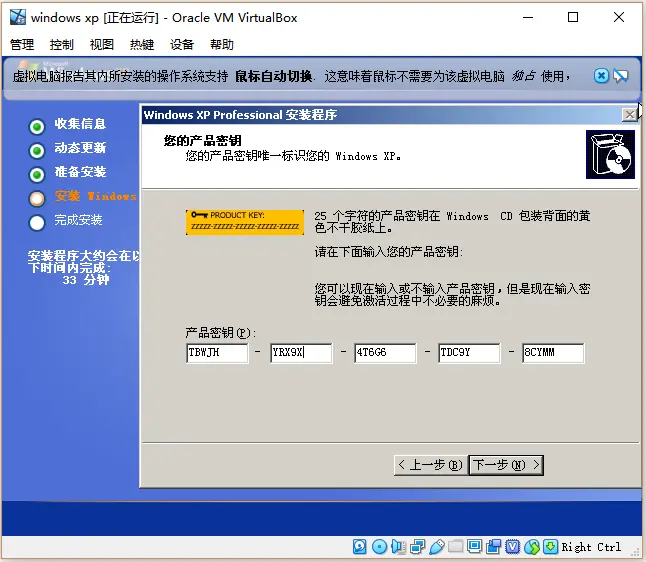Open the shared folders status icon

455,547
